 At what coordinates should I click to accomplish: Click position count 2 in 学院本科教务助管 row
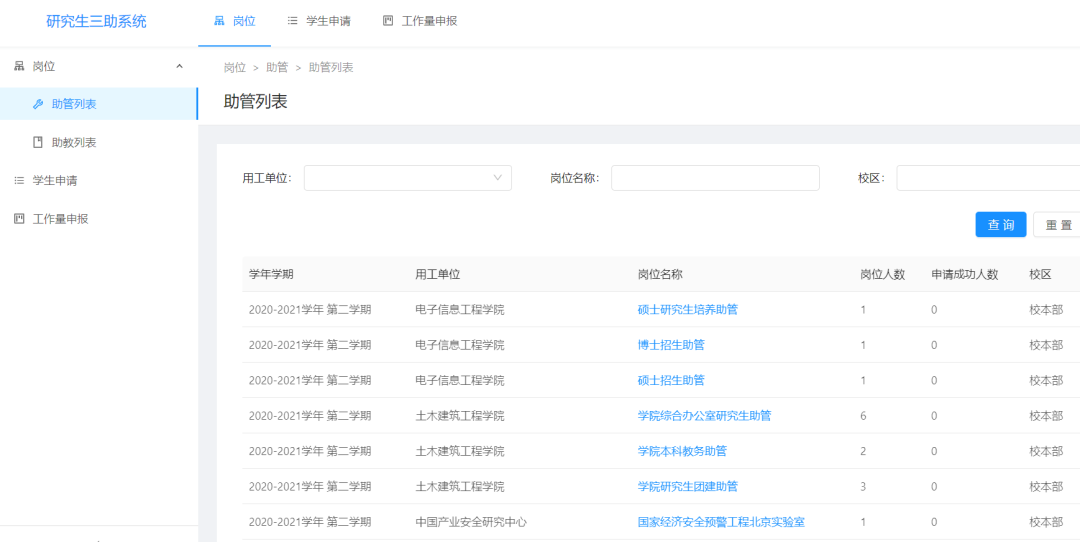(x=864, y=451)
